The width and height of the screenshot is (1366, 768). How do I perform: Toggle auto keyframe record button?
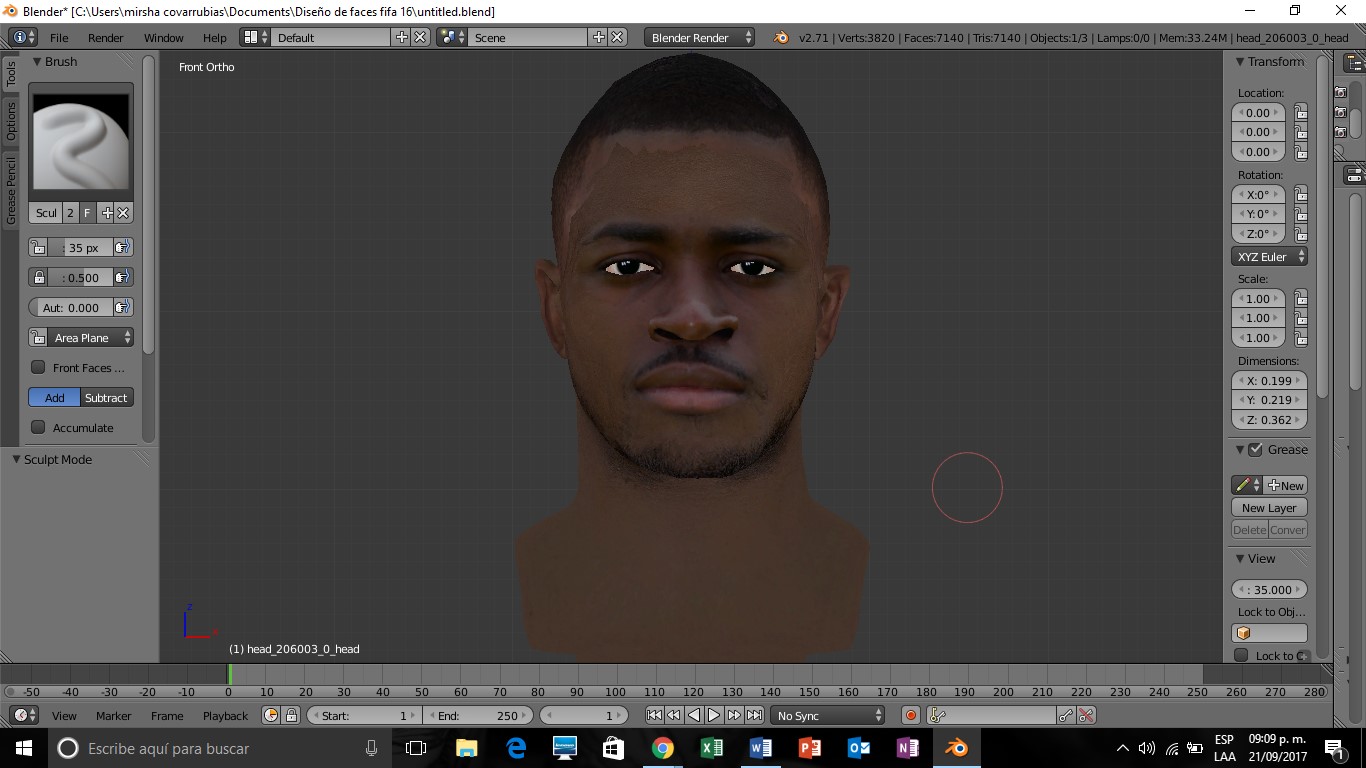(x=910, y=715)
